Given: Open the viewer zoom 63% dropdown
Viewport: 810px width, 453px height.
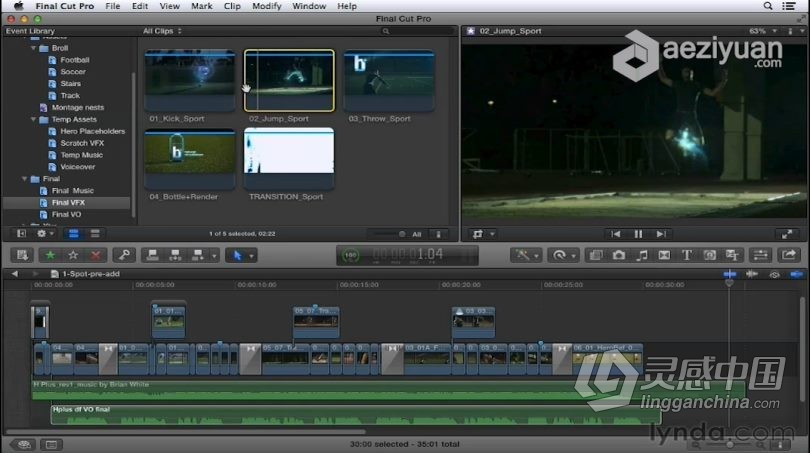Looking at the screenshot, I should coord(762,31).
